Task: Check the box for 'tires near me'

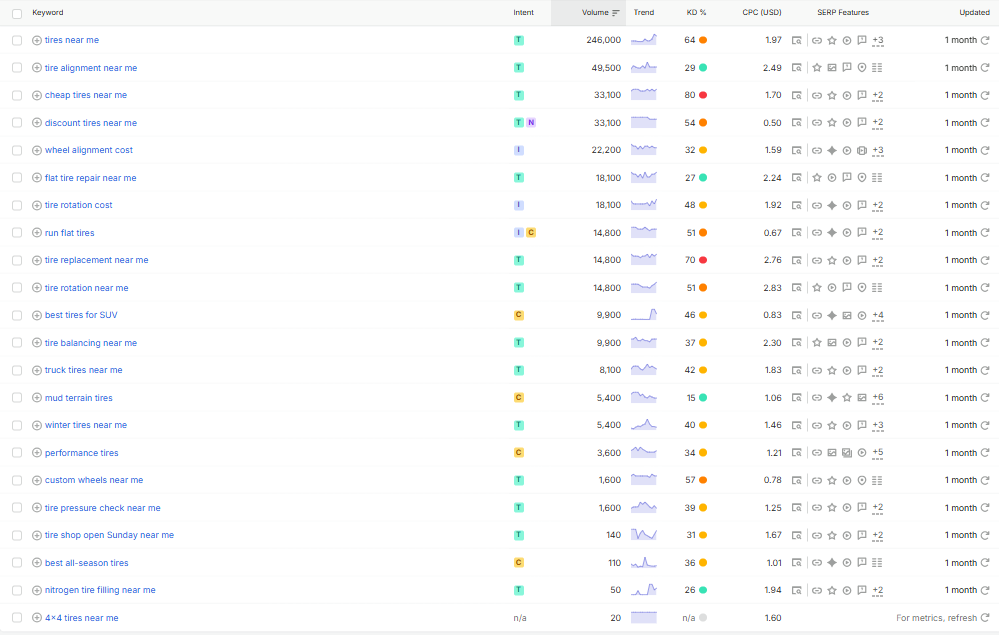Action: [x=17, y=40]
